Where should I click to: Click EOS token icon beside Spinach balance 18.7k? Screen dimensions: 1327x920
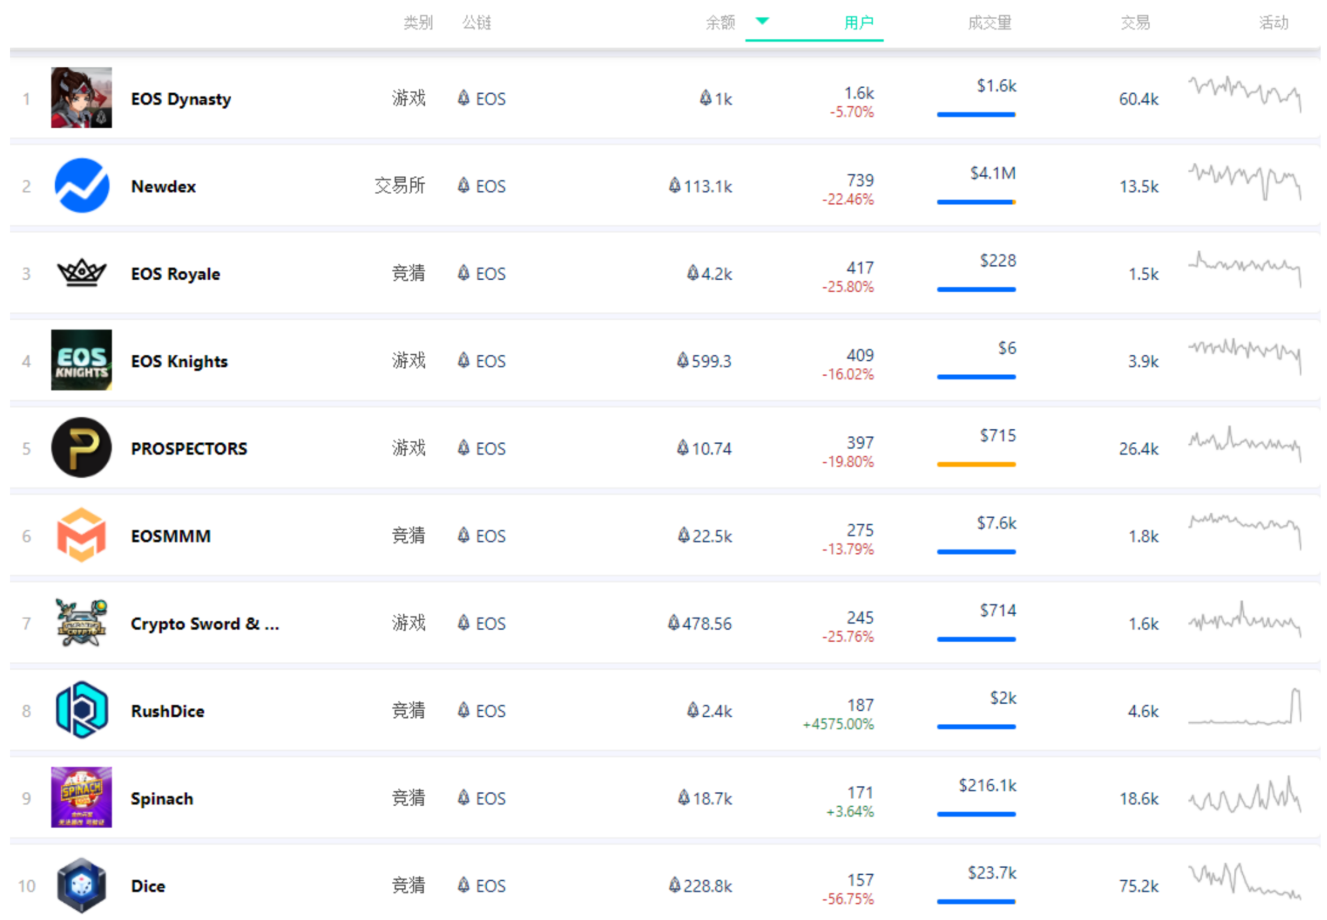coord(683,797)
